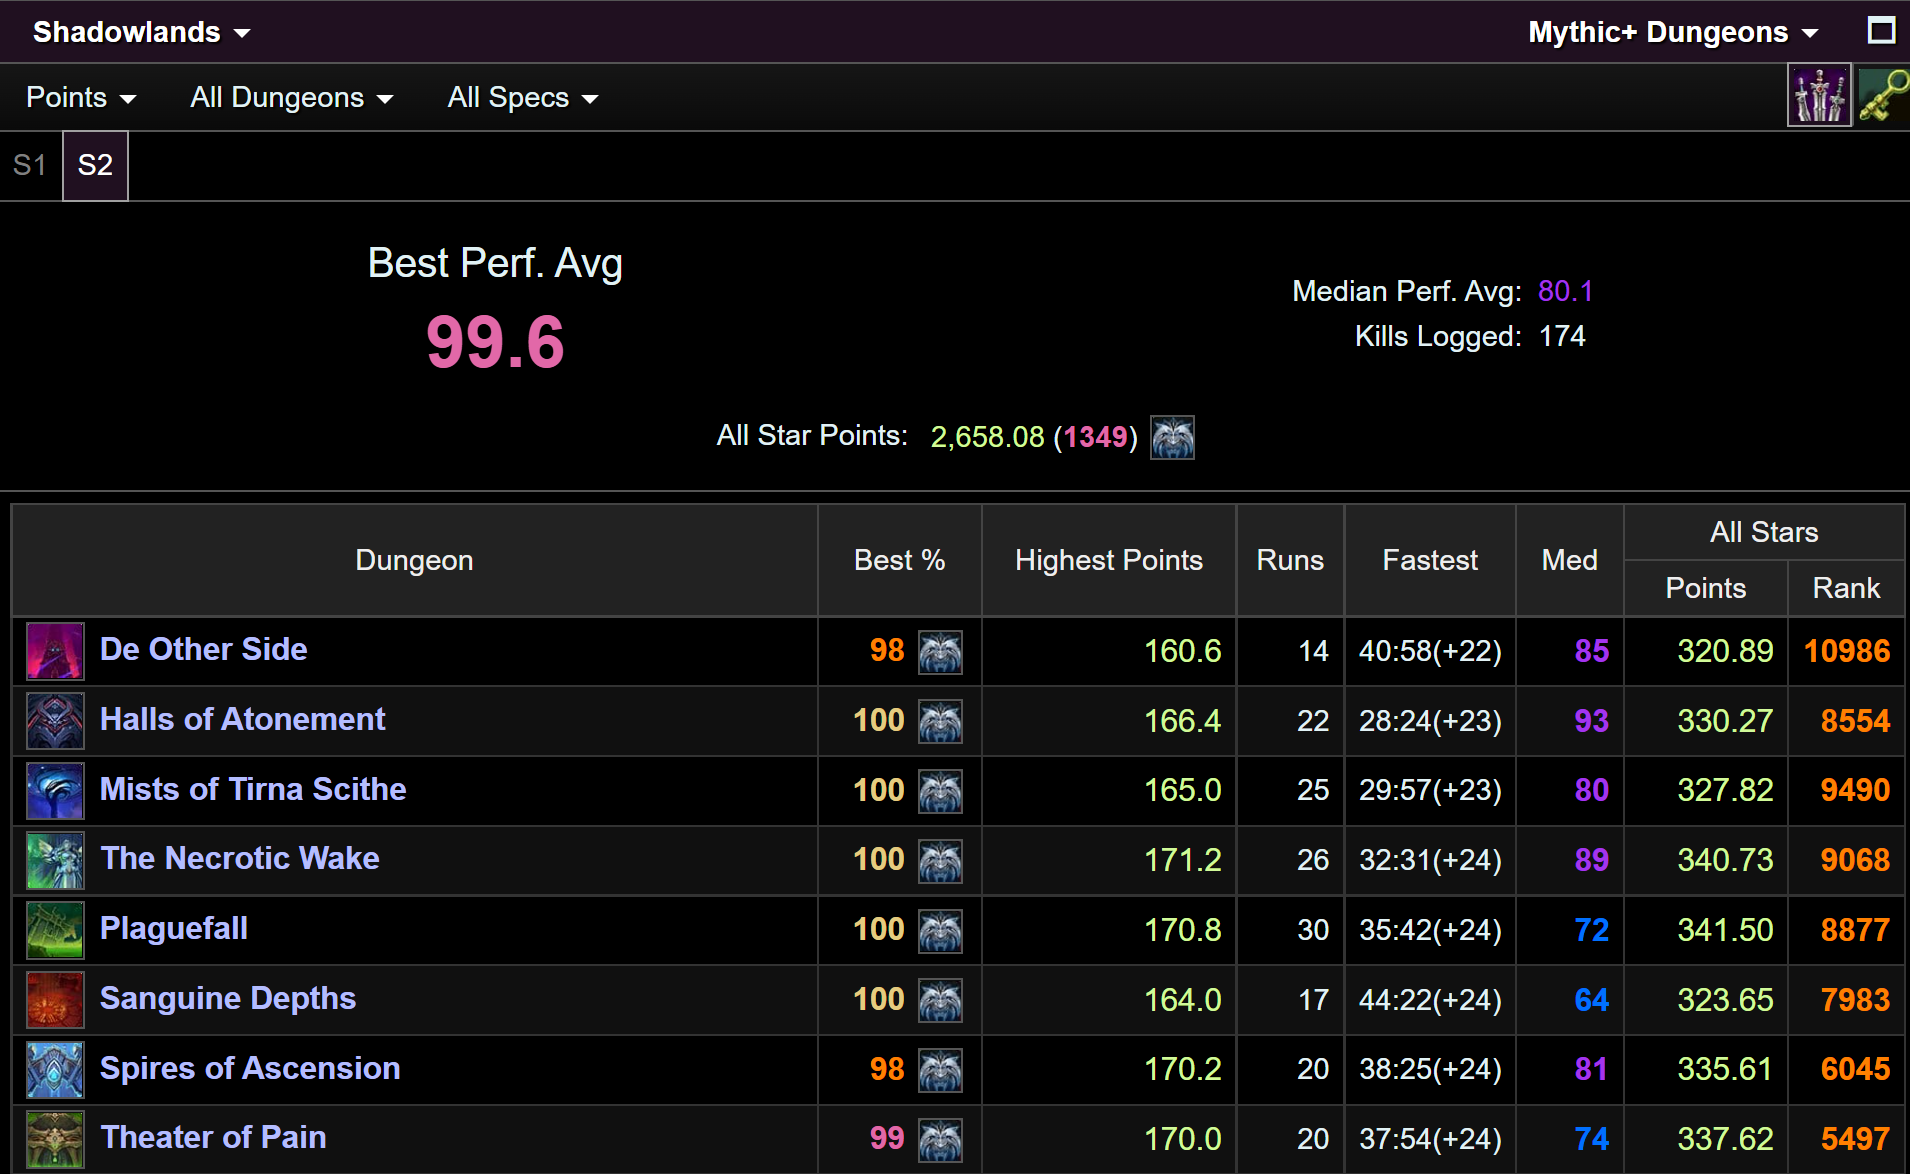Click the 10986 rank for De Other Side
The image size is (1910, 1174).
[1846, 651]
